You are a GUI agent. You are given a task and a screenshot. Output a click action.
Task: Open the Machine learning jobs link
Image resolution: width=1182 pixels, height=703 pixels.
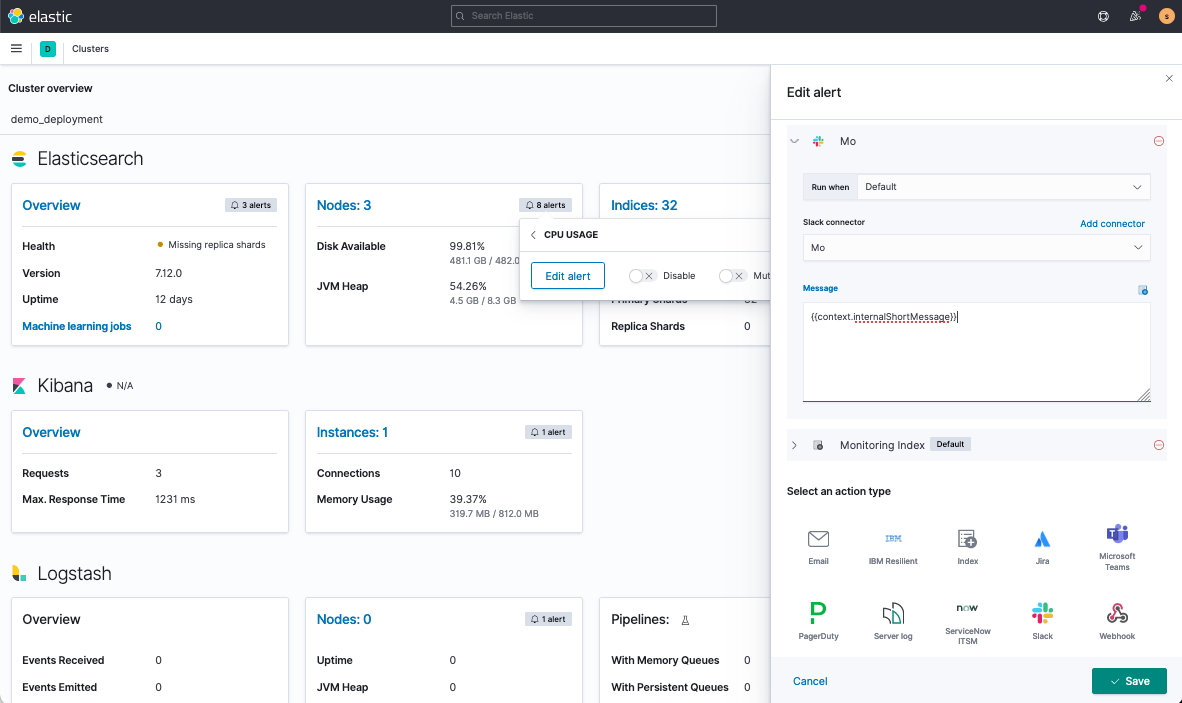[x=77, y=326]
